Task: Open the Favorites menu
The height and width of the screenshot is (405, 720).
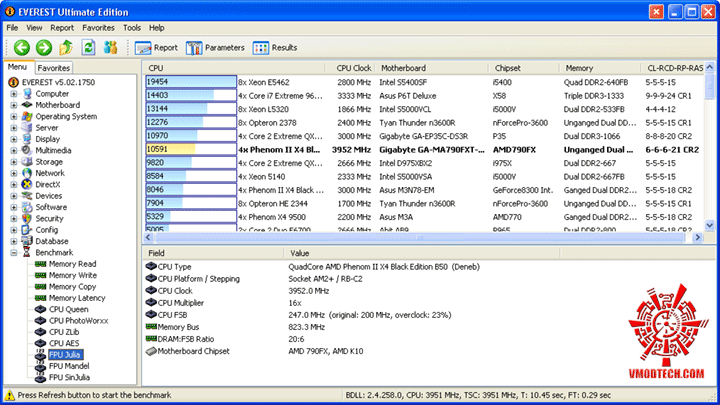Action: pyautogui.click(x=98, y=28)
